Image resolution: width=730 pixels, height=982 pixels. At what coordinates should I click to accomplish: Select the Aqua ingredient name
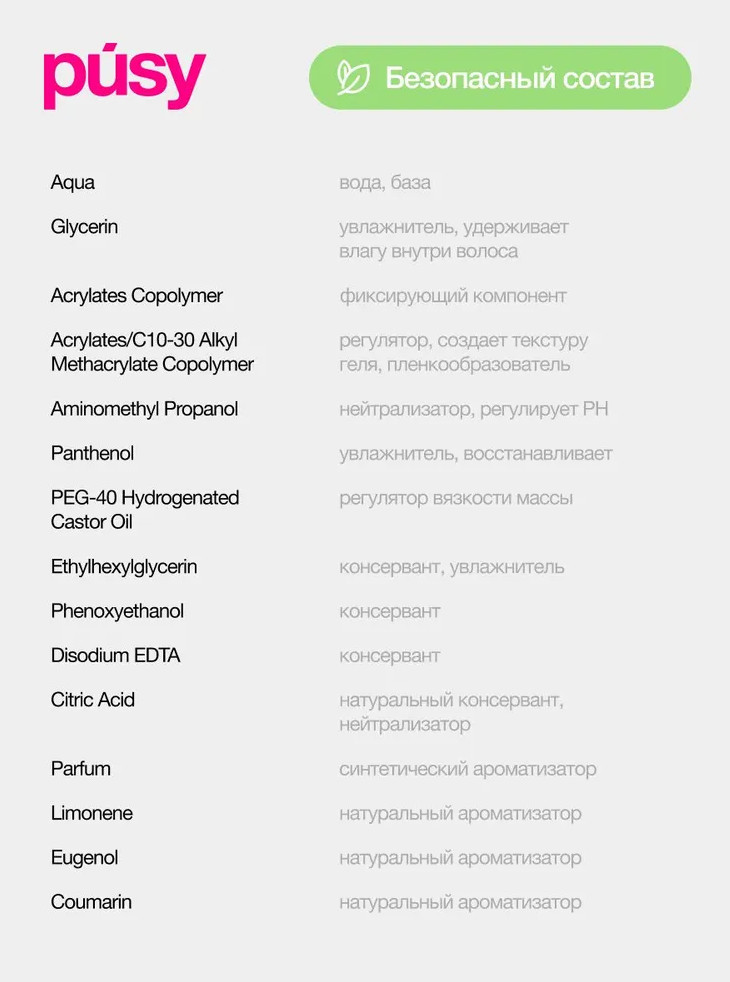coord(73,183)
